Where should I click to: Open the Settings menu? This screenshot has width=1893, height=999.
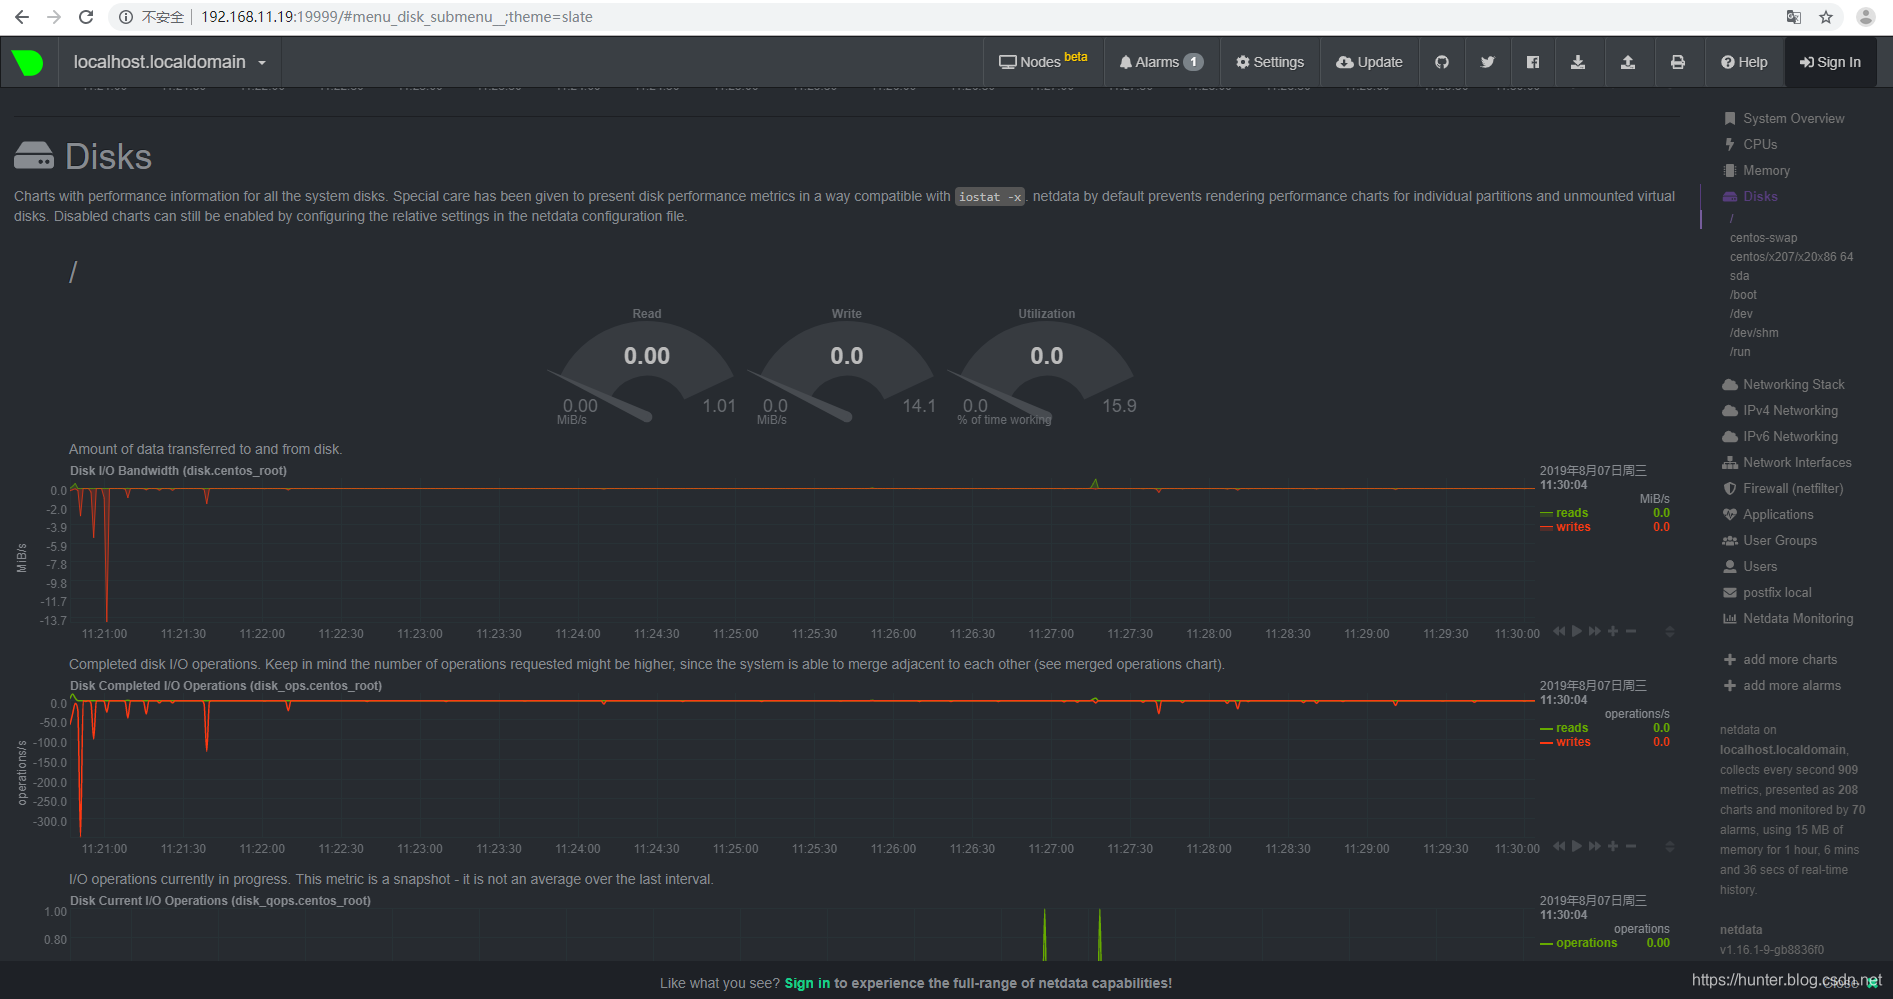tap(1269, 61)
